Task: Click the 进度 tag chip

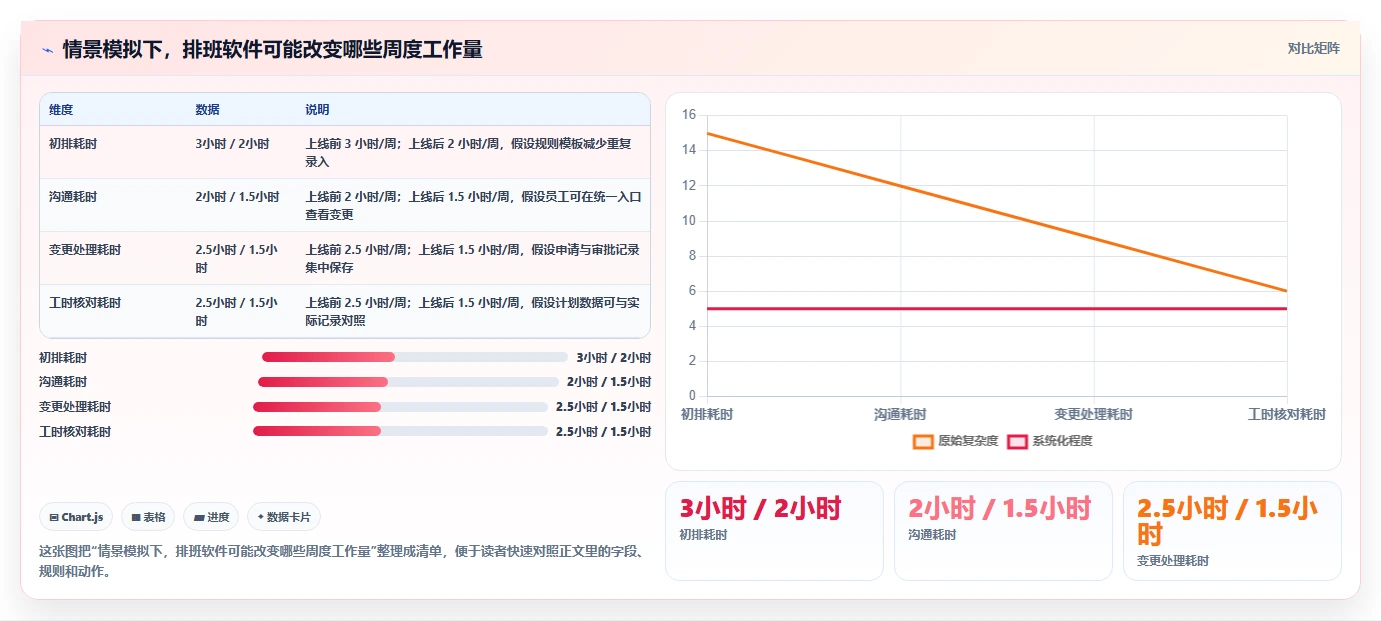Action: point(212,517)
